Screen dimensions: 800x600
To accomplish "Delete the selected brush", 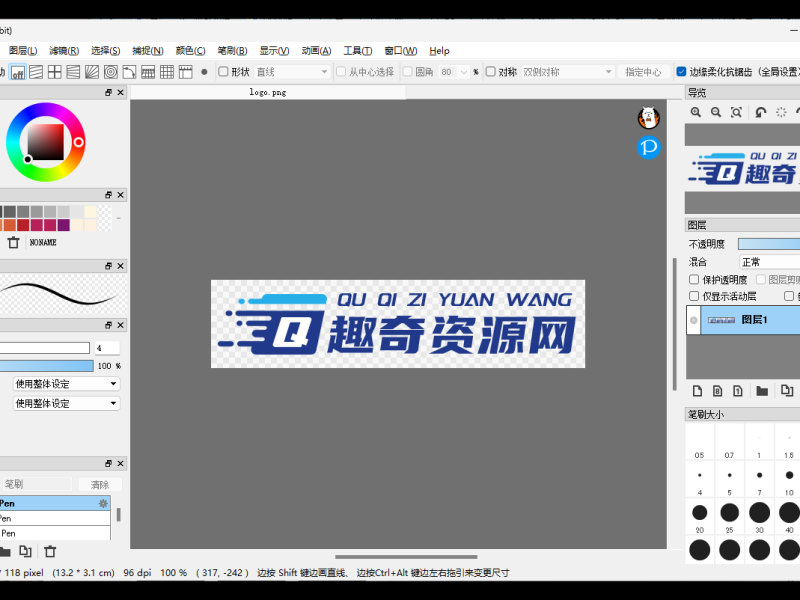I will click(x=50, y=552).
